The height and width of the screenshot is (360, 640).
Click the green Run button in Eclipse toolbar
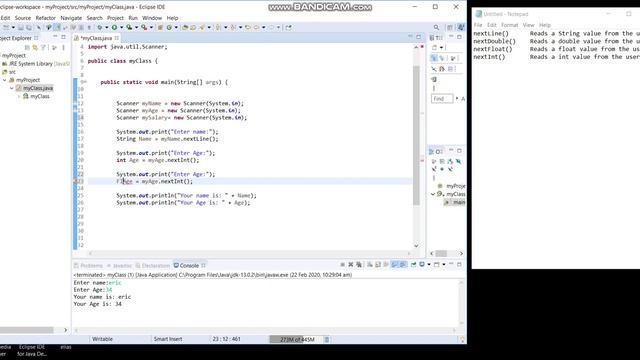pos(114,27)
